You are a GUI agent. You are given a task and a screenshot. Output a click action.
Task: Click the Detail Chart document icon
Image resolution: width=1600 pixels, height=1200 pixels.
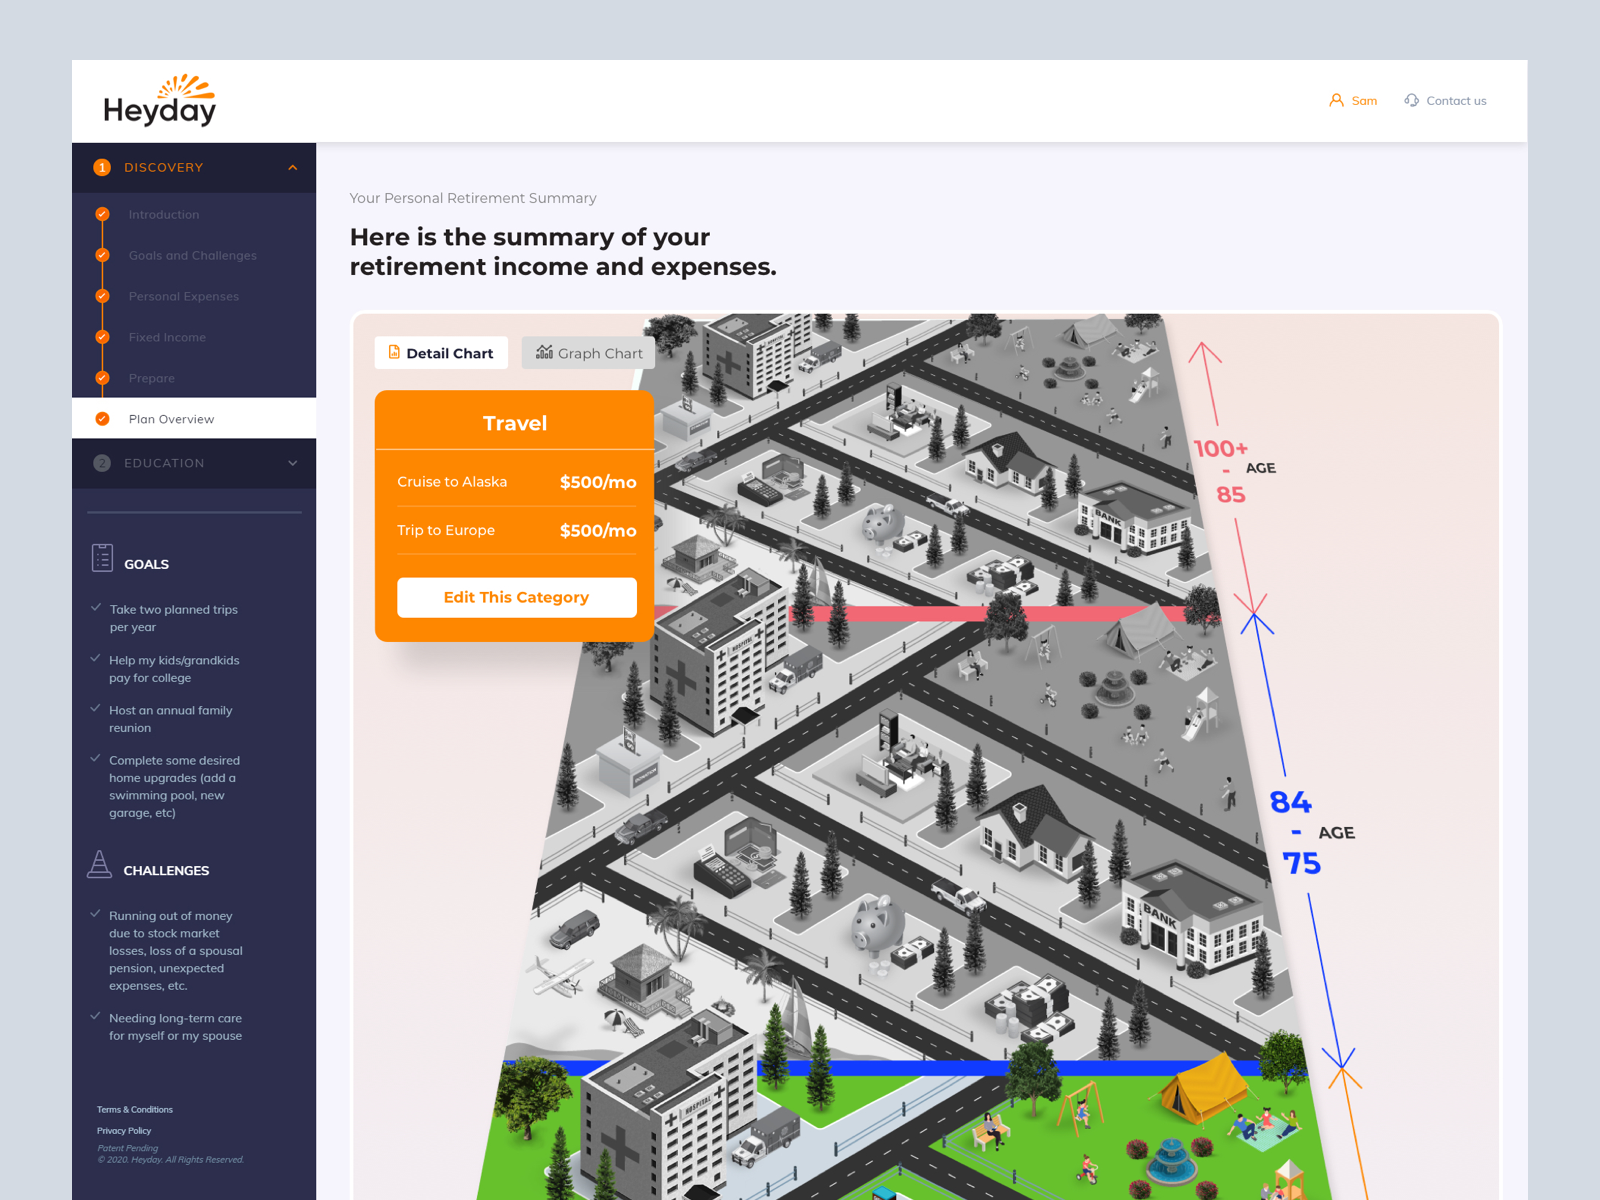(394, 352)
